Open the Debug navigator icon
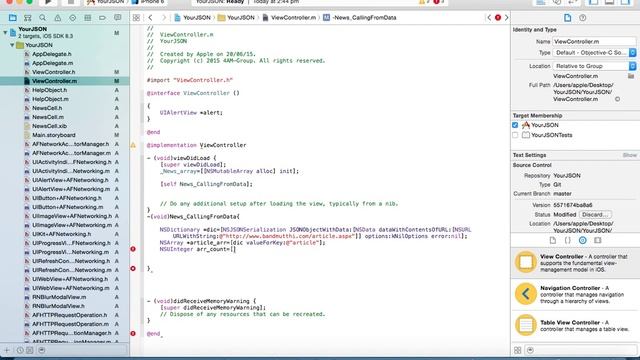This screenshot has height=360, width=640. click(x=87, y=18)
